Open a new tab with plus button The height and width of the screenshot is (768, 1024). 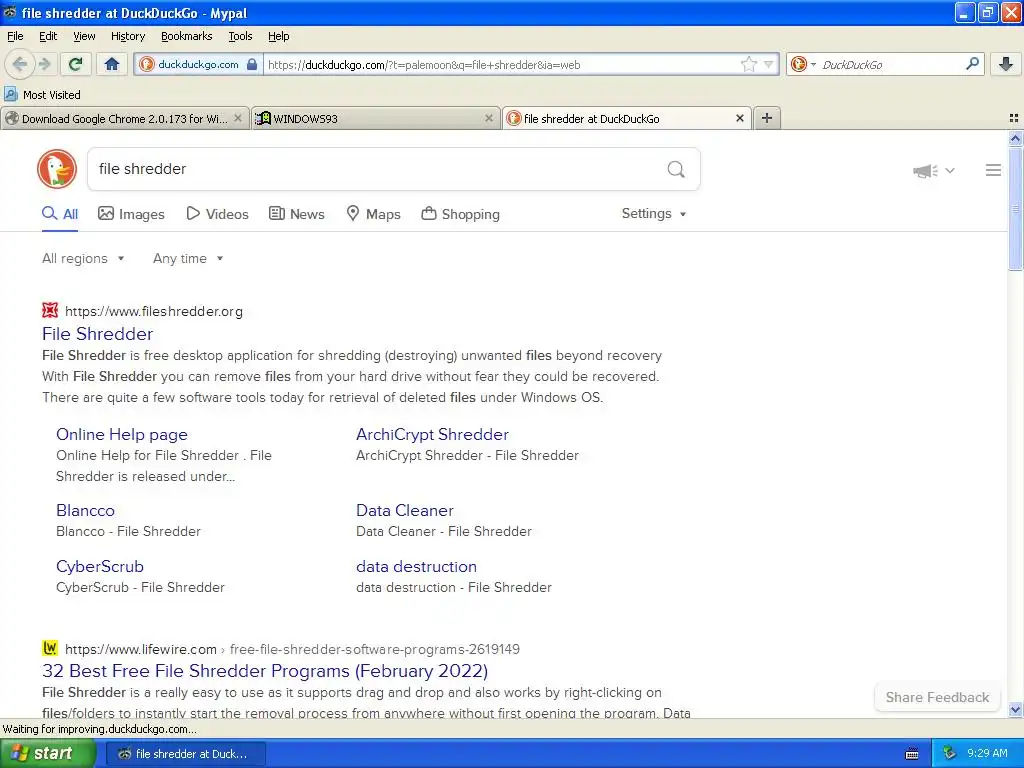[x=767, y=118]
